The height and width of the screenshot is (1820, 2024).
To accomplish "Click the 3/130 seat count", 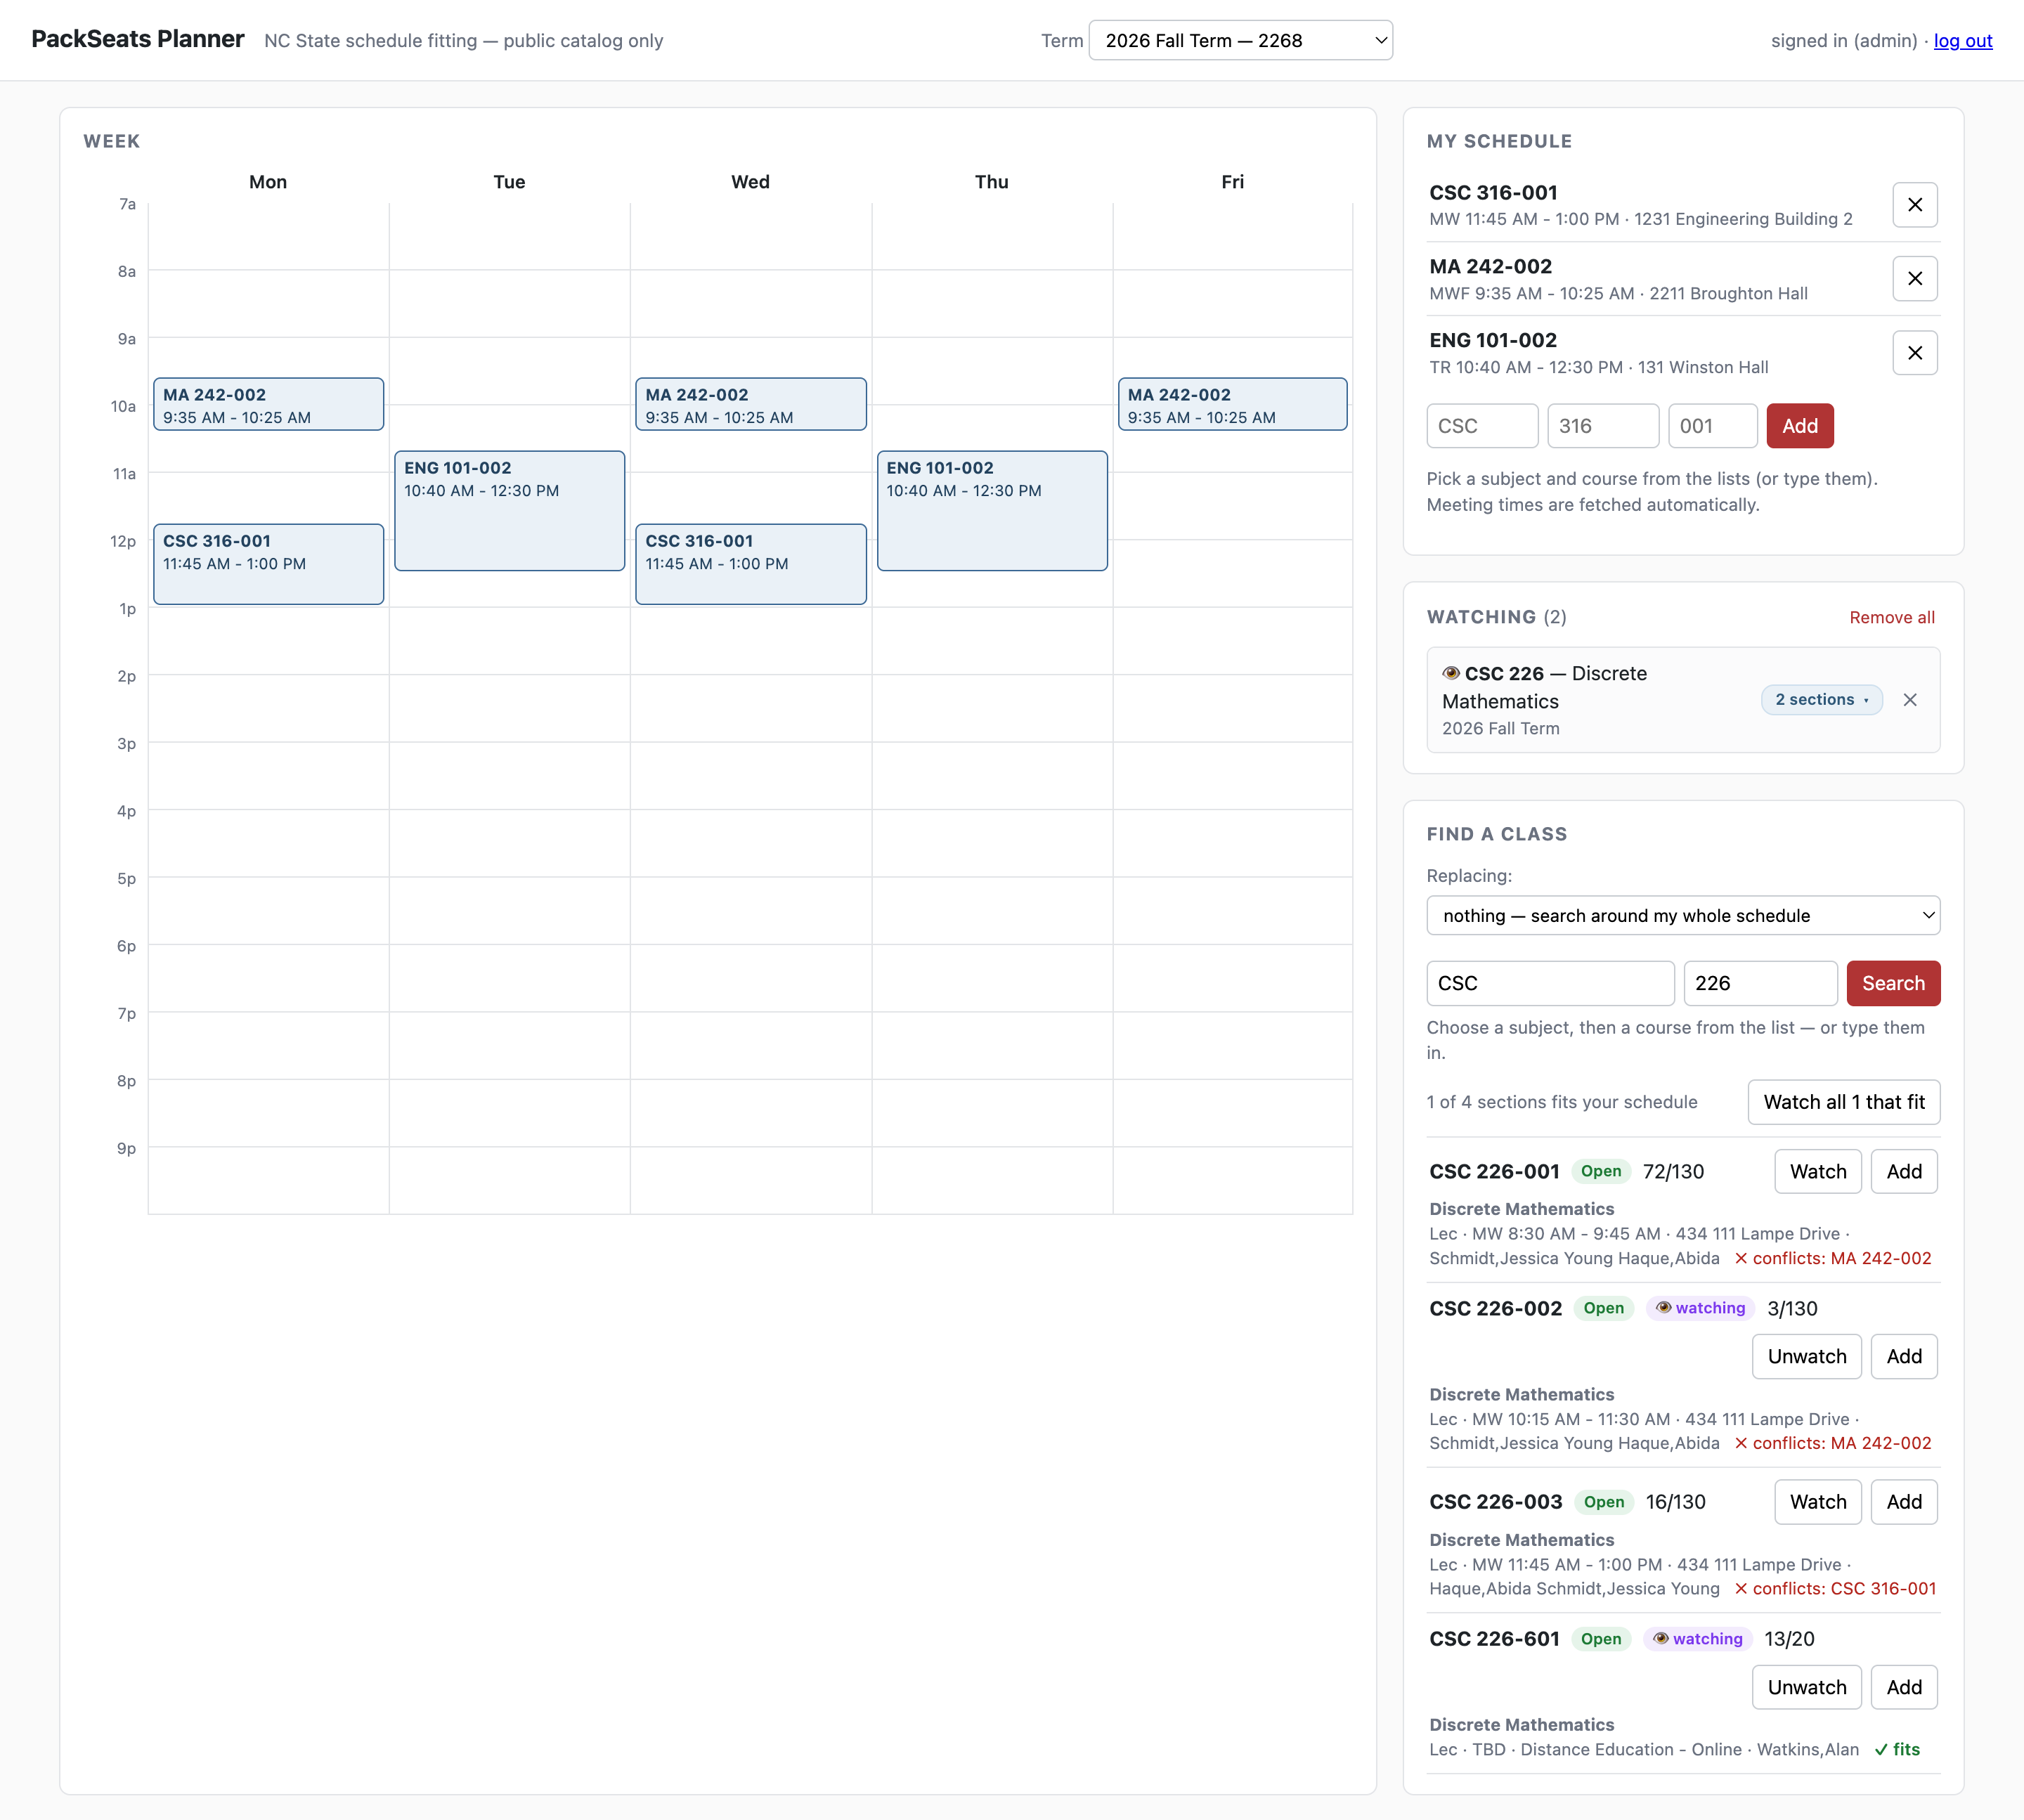I will (1792, 1309).
